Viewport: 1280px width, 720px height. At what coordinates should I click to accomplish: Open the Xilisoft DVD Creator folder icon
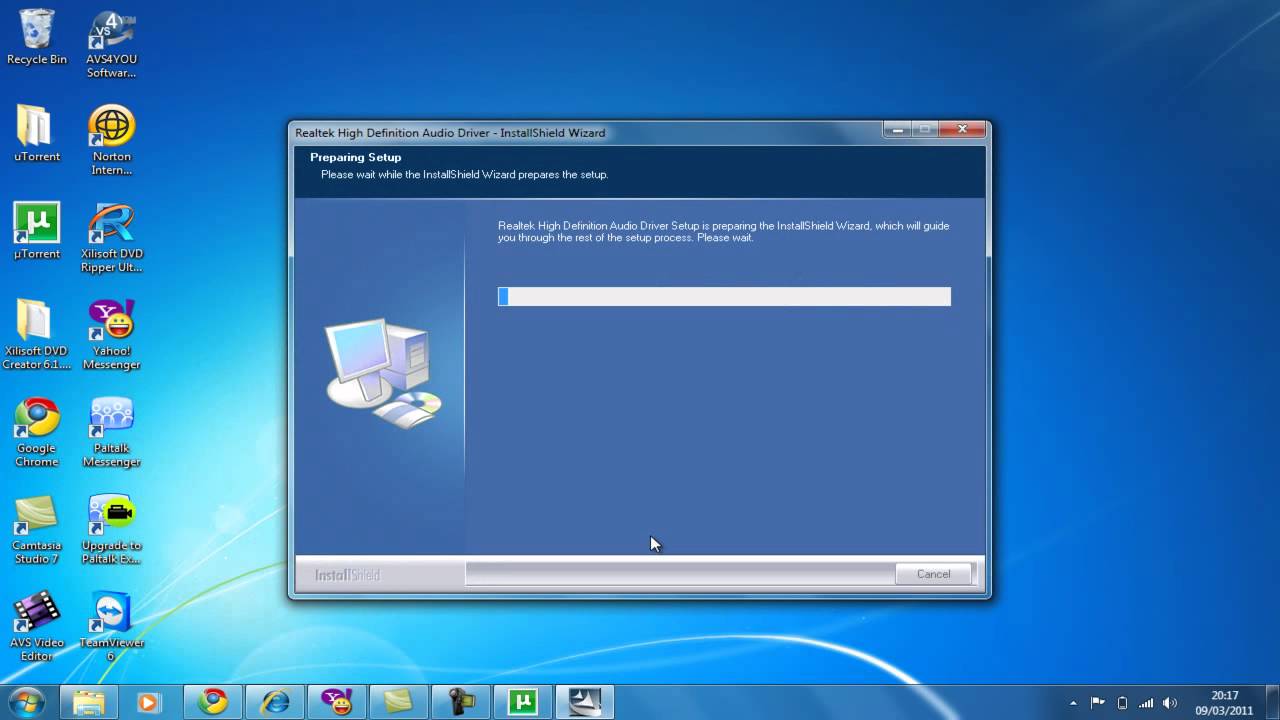coord(37,335)
